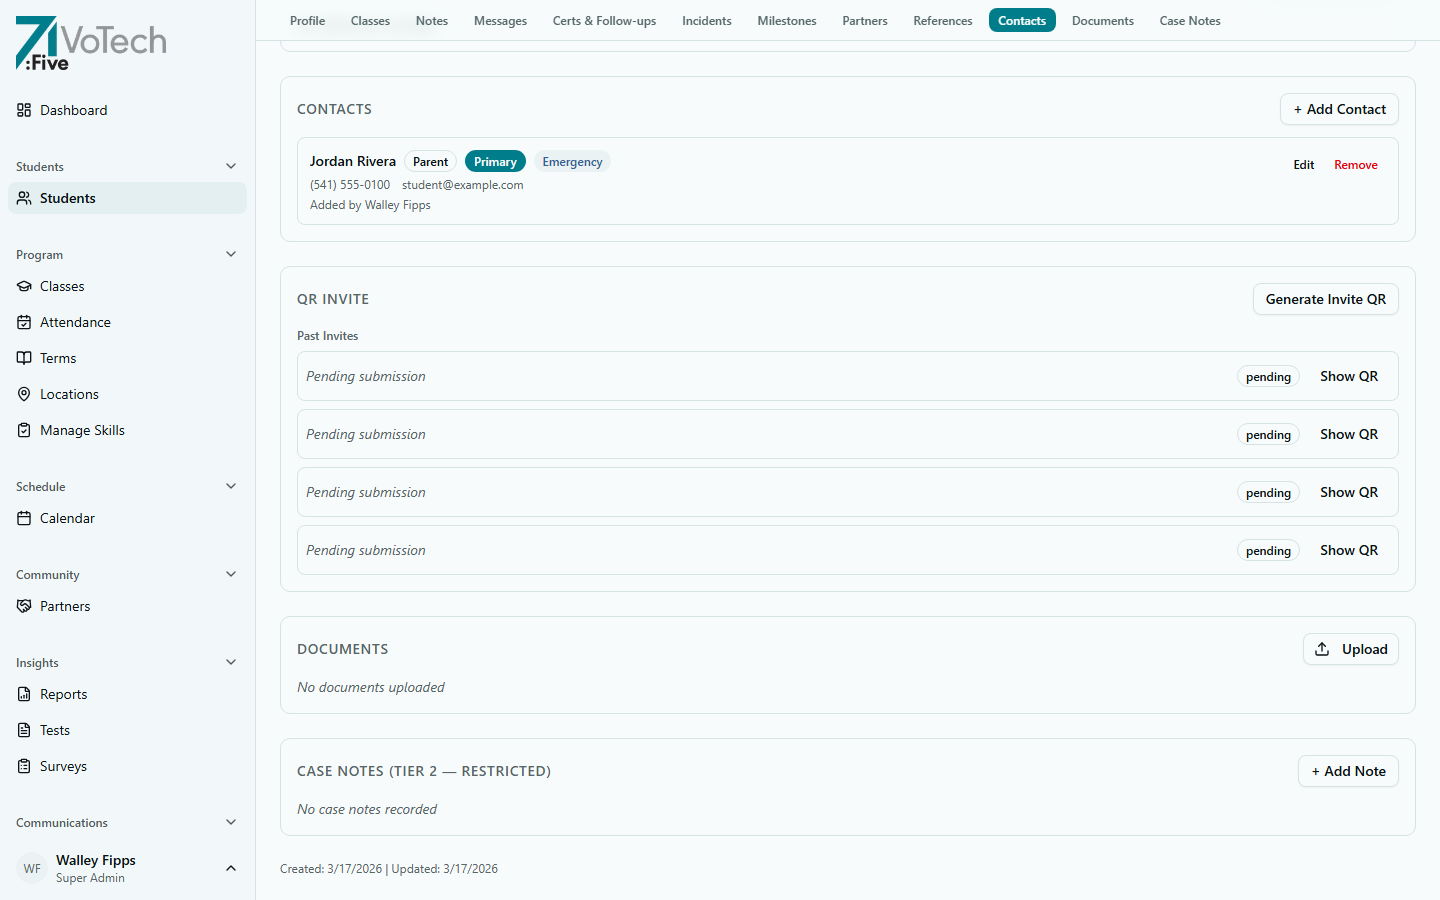Expand the Communications section
The image size is (1440, 900).
(231, 822)
